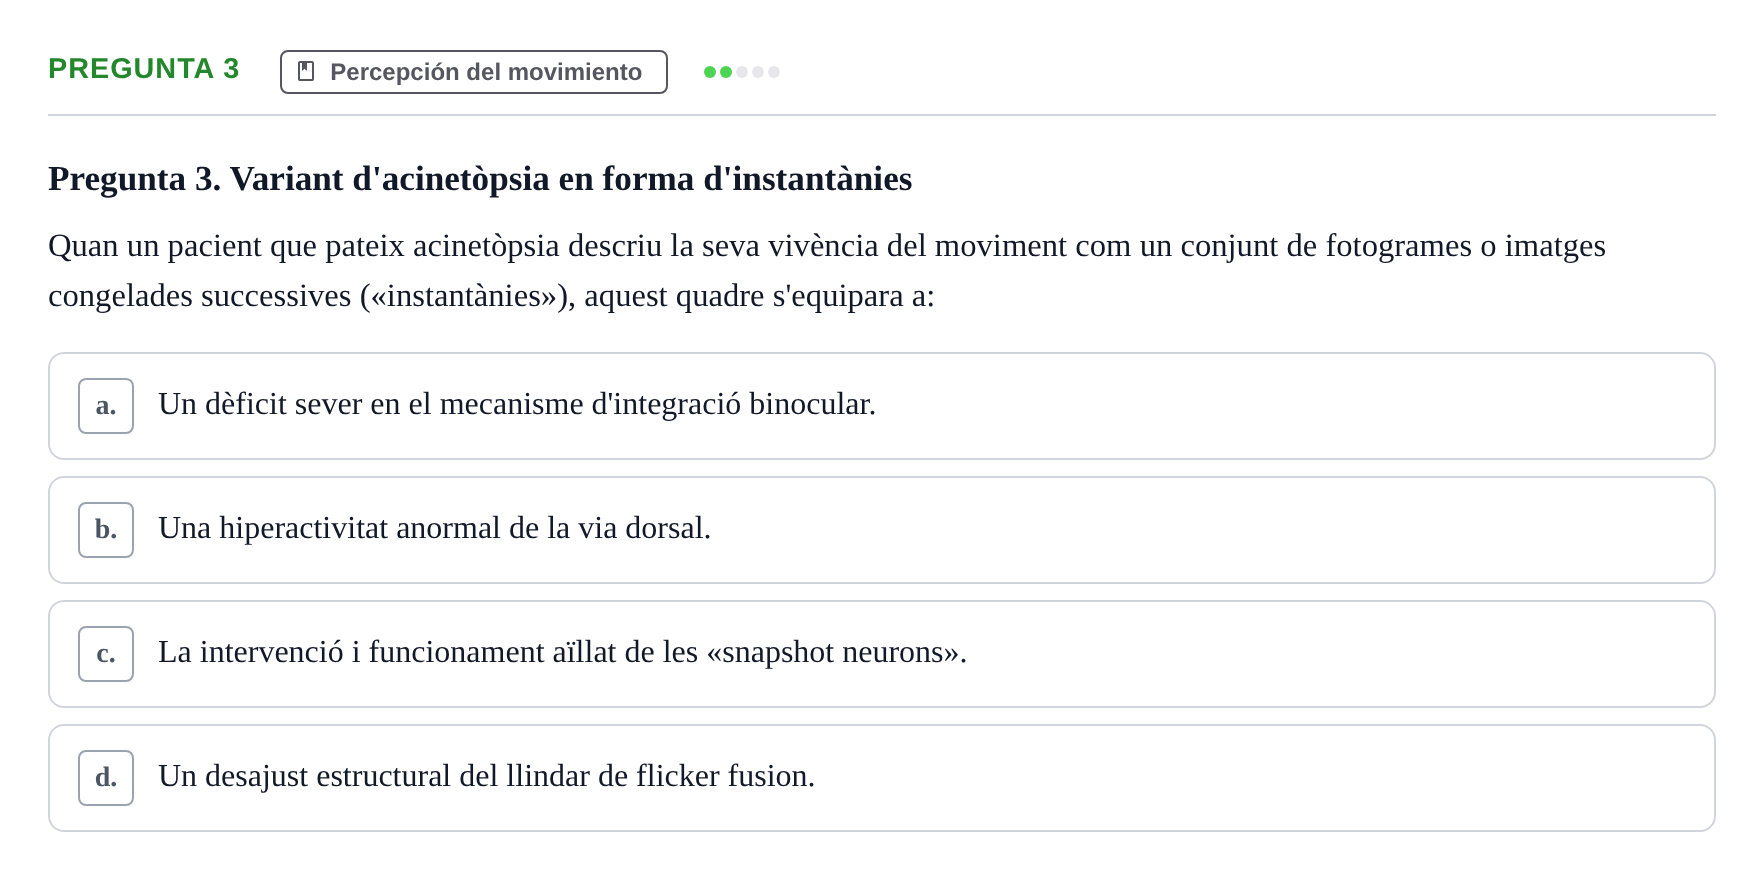Viewport: 1764px width, 882px height.
Task: Click the question title about acinetòpsia variant
Action: 480,179
